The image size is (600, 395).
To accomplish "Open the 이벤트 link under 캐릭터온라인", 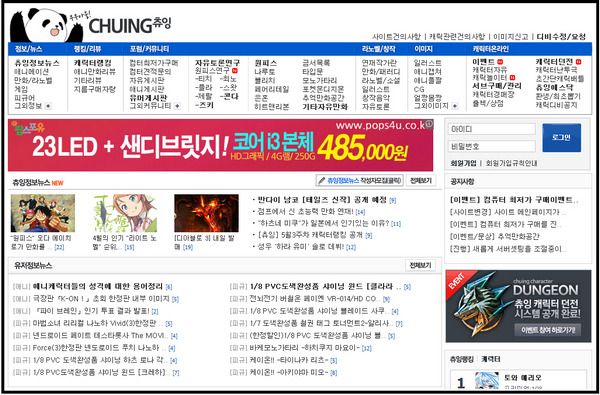I will coord(484,62).
